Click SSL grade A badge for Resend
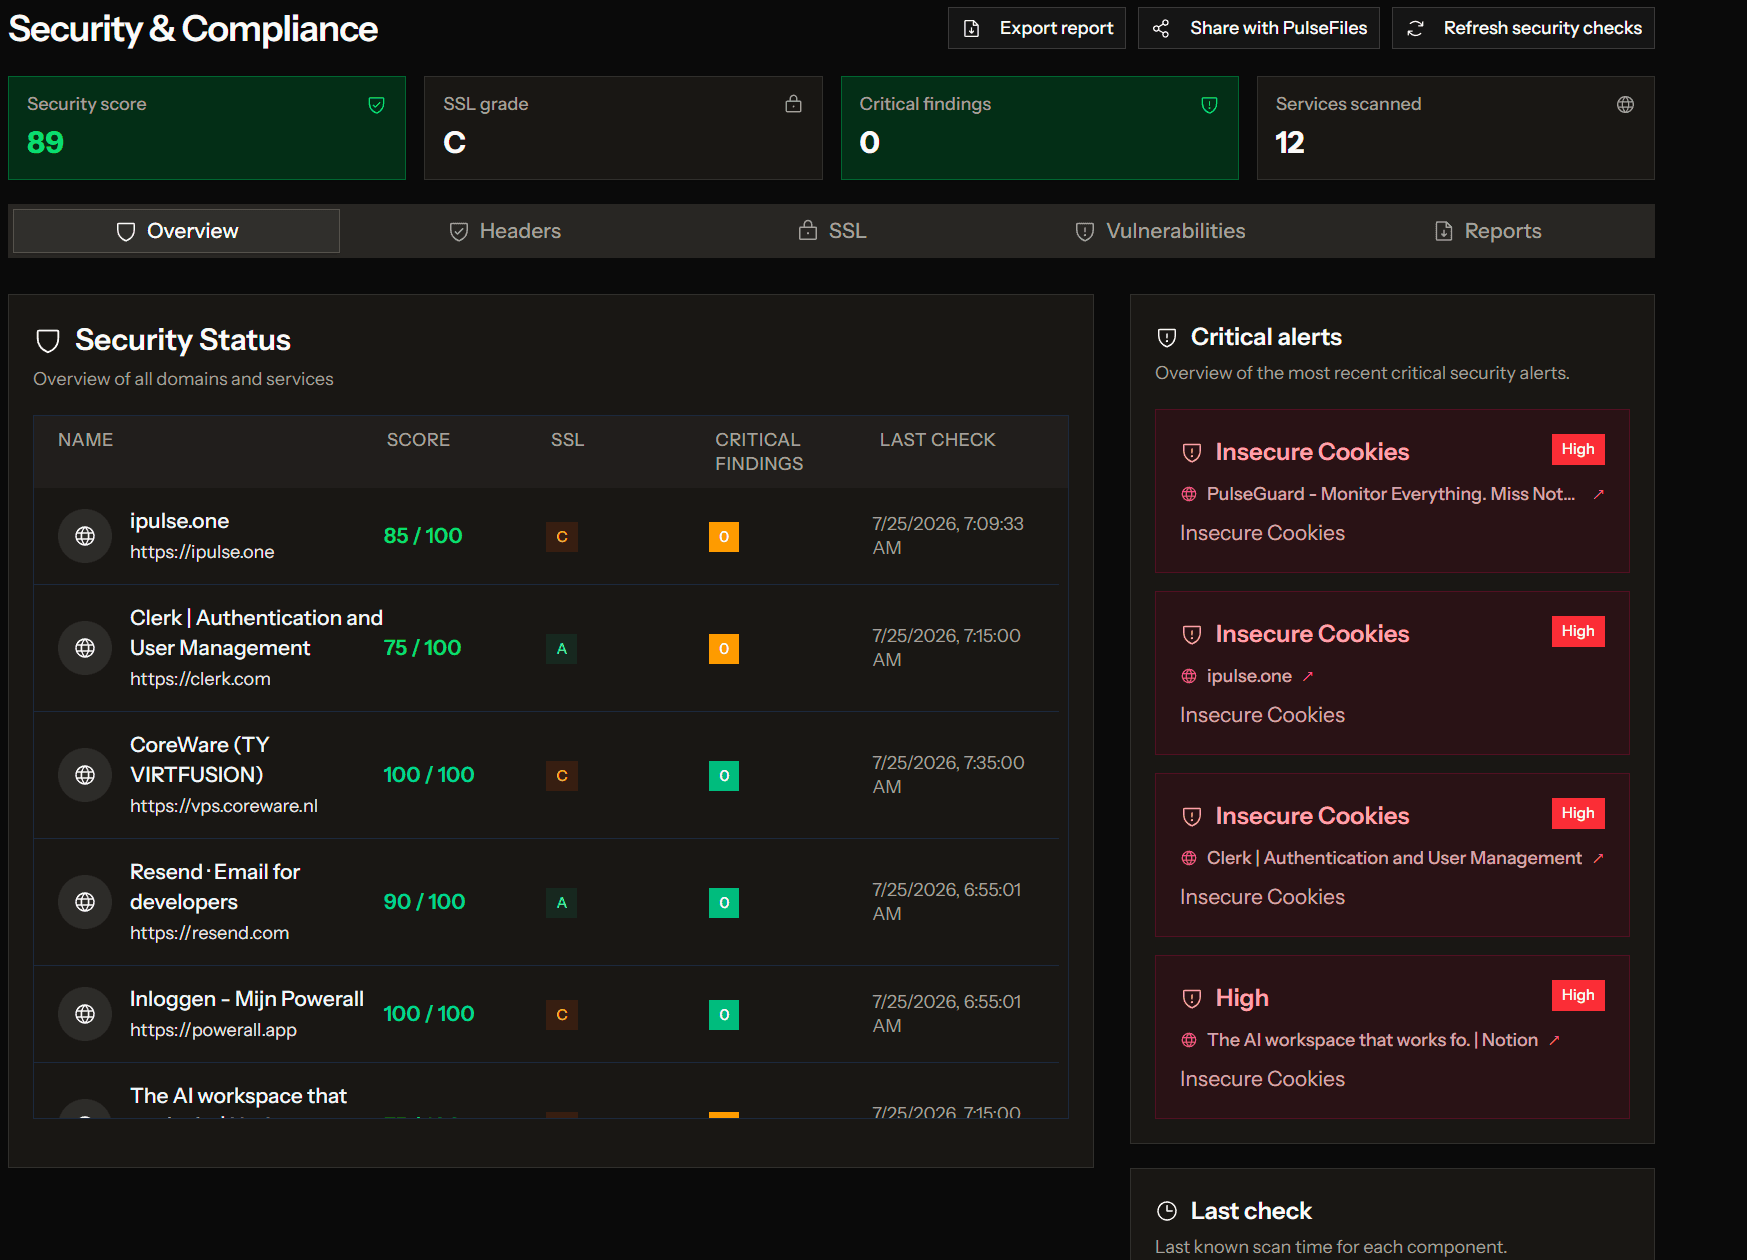 562,903
